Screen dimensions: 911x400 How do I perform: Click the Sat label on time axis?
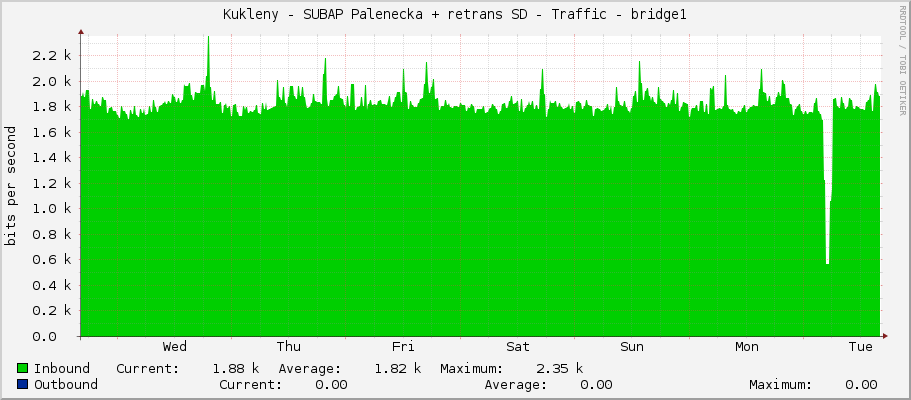pyautogui.click(x=518, y=347)
